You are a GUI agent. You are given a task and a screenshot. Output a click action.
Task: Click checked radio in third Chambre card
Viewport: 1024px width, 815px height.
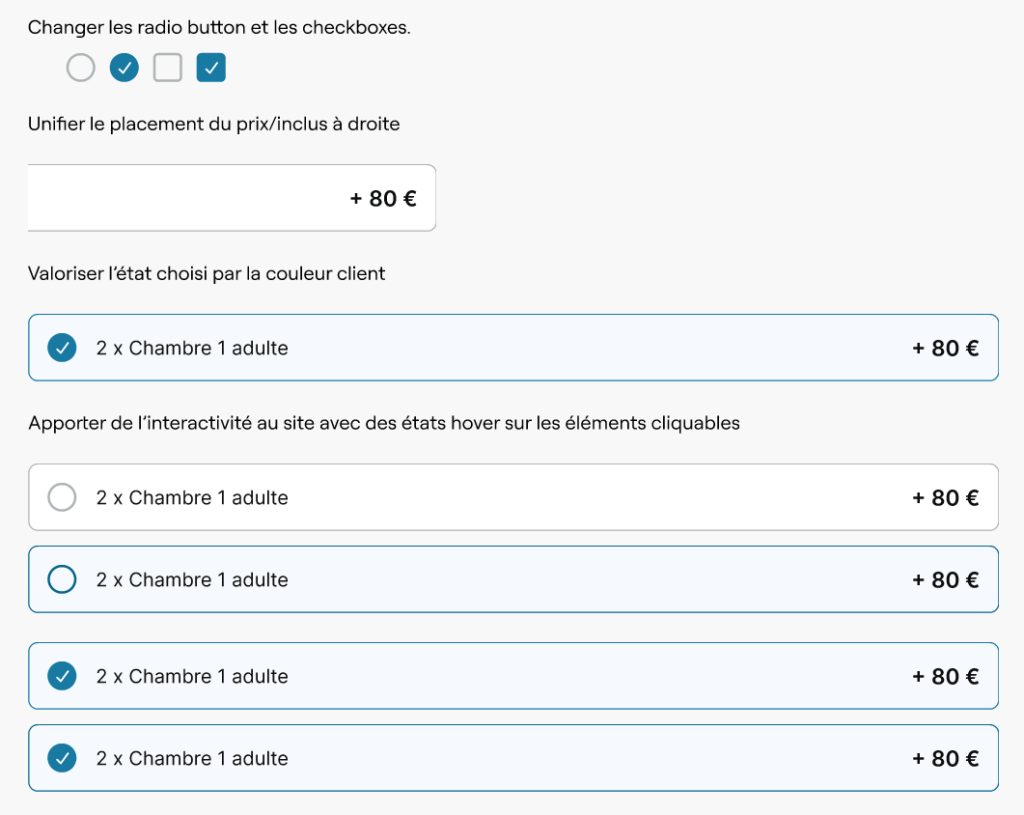click(62, 676)
